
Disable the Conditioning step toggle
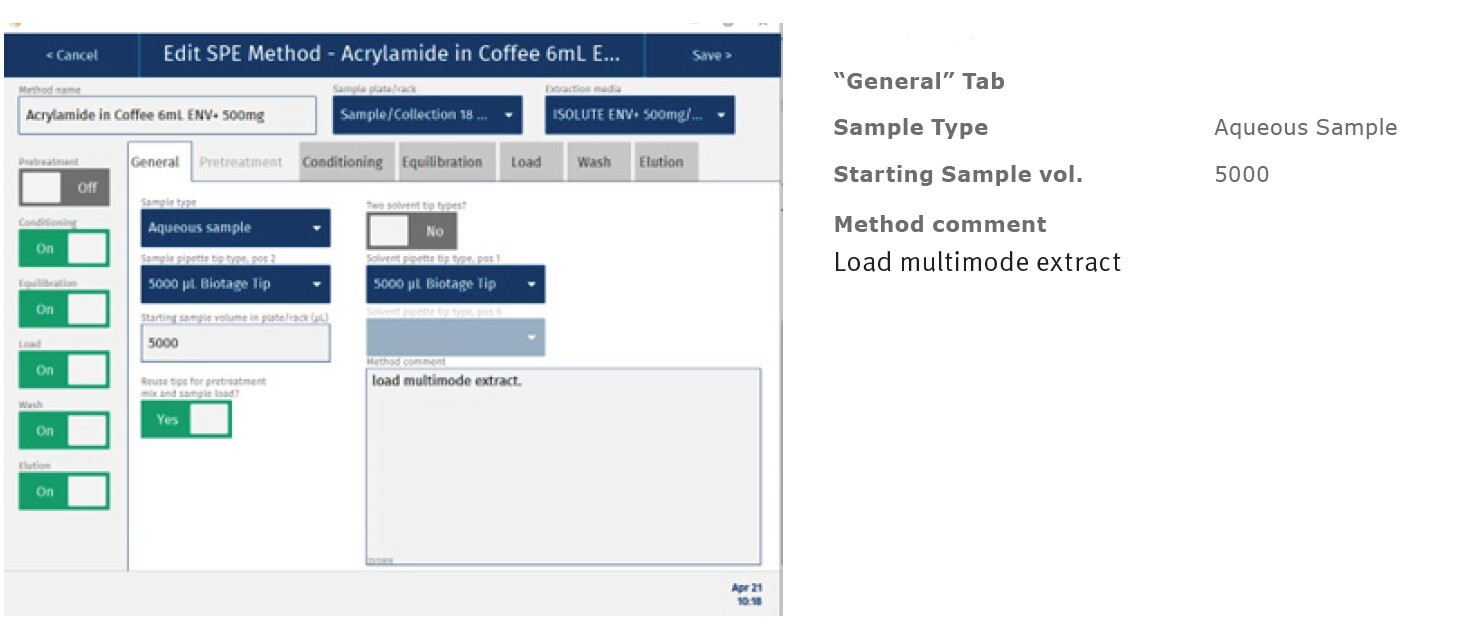pyautogui.click(x=64, y=248)
